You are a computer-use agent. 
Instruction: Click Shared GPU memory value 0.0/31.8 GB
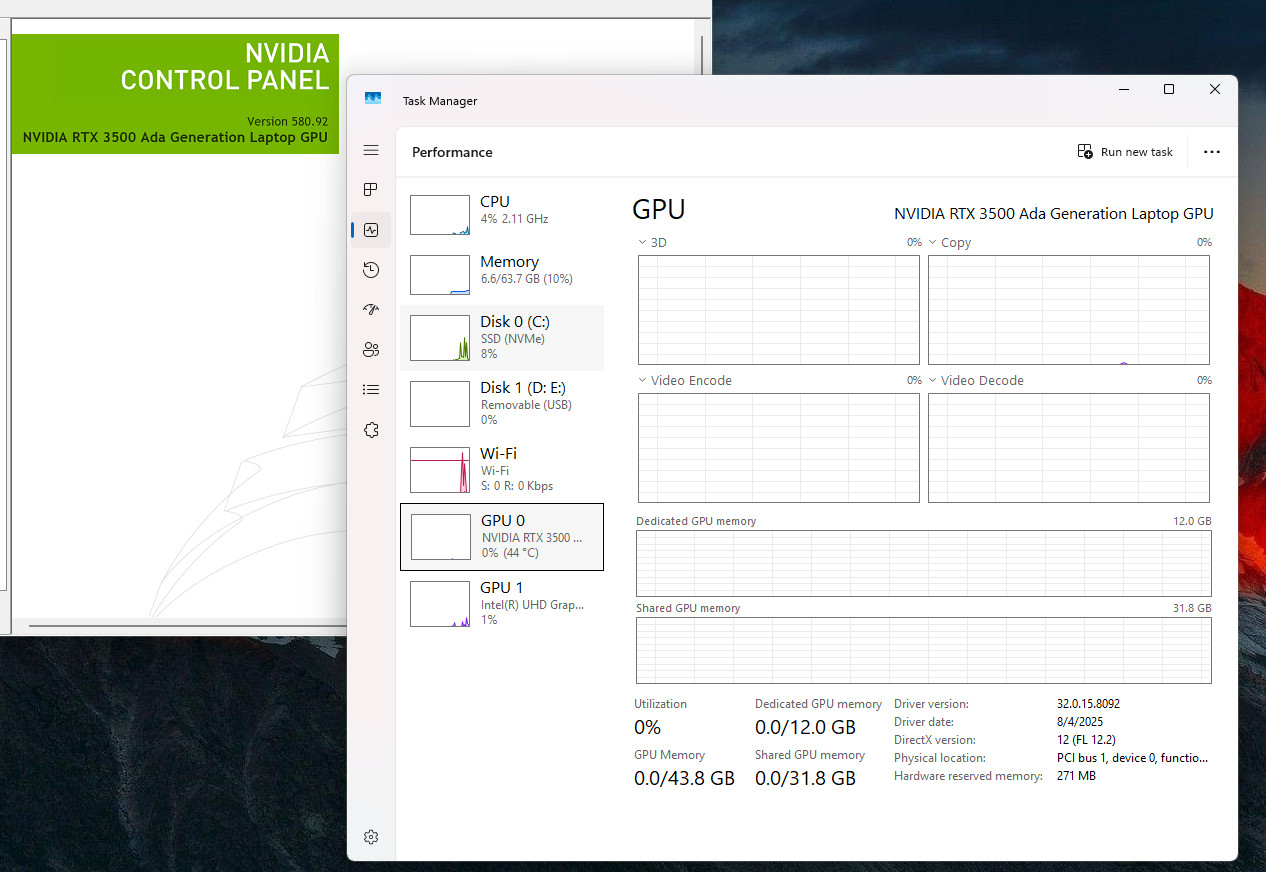tap(805, 778)
